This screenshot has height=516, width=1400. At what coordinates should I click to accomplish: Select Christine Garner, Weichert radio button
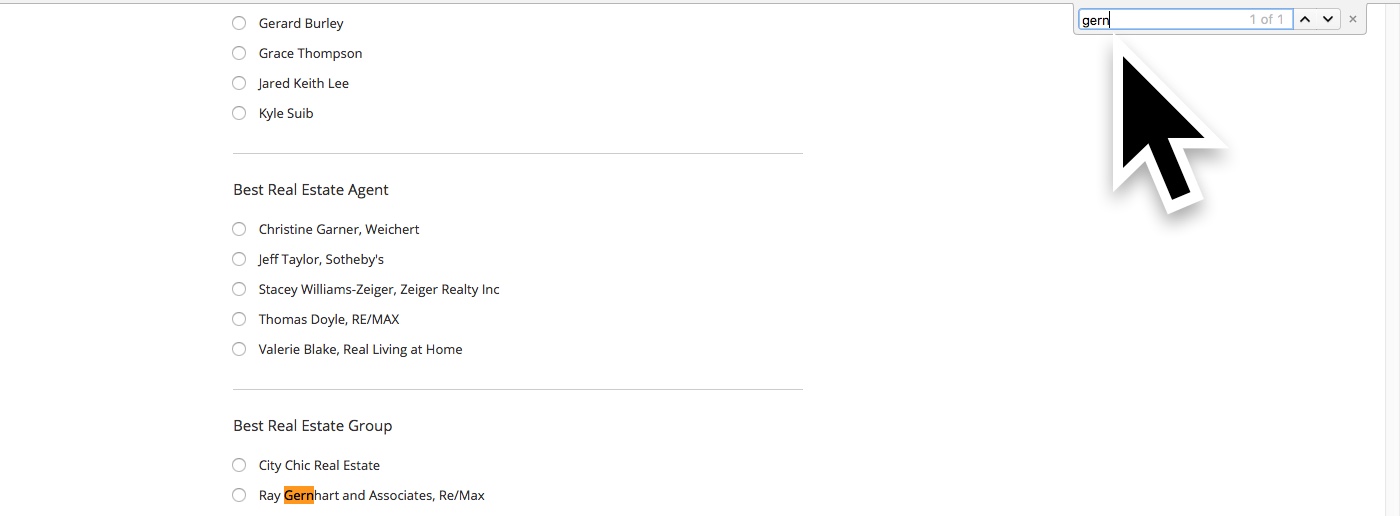point(239,229)
